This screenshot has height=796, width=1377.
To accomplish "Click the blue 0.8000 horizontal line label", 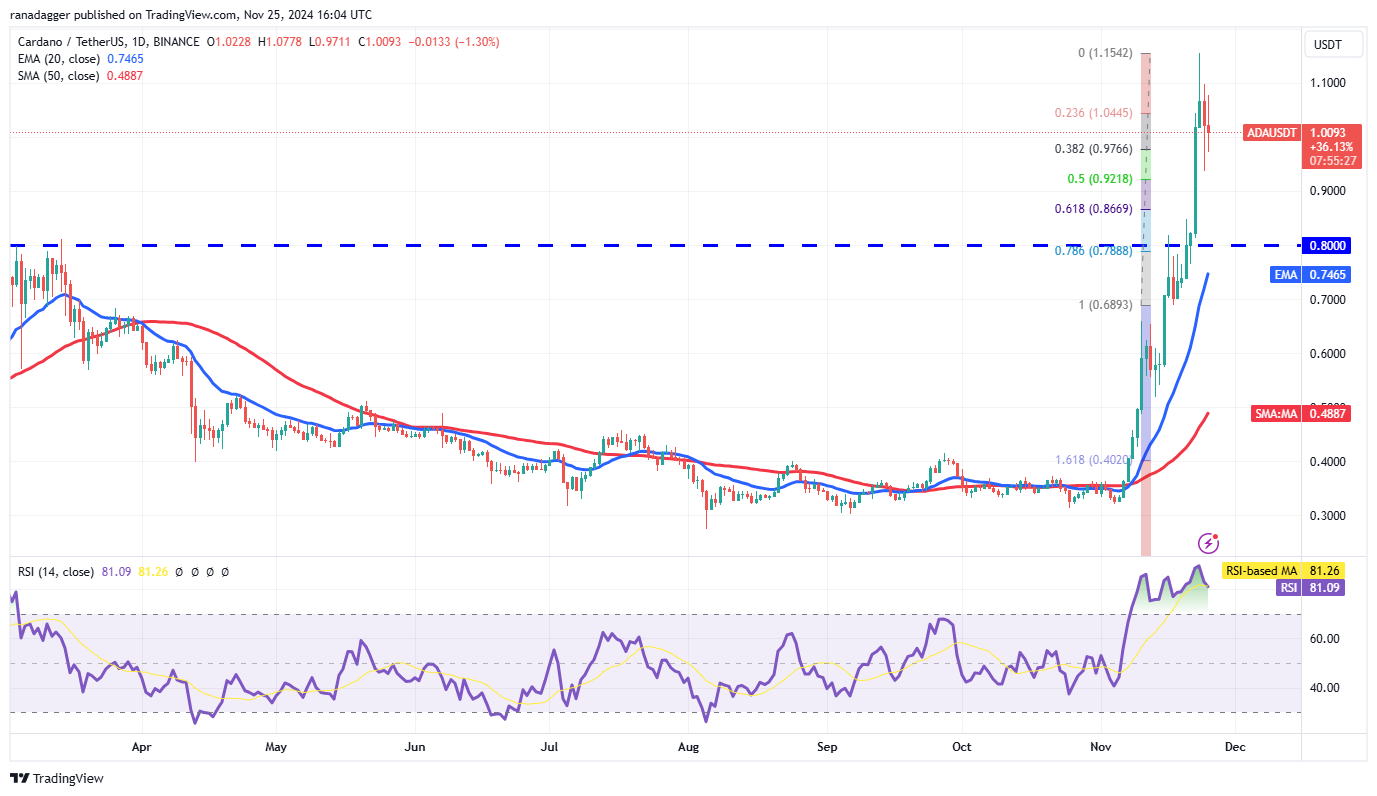I will [x=1326, y=245].
